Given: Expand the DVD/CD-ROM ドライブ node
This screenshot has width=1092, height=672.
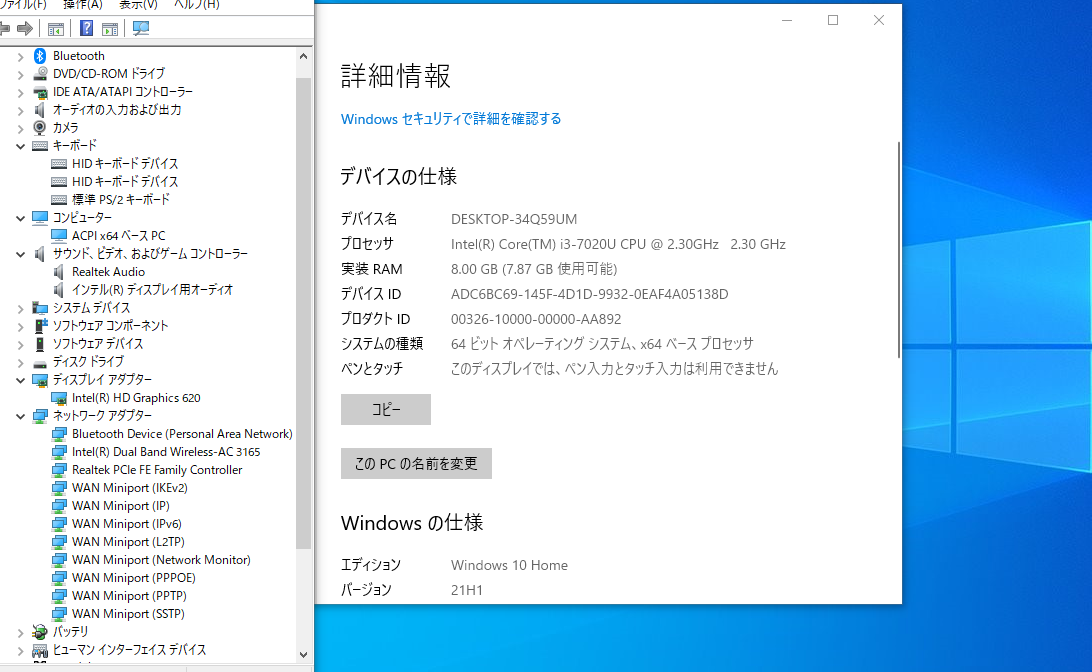Looking at the screenshot, I should pos(20,75).
